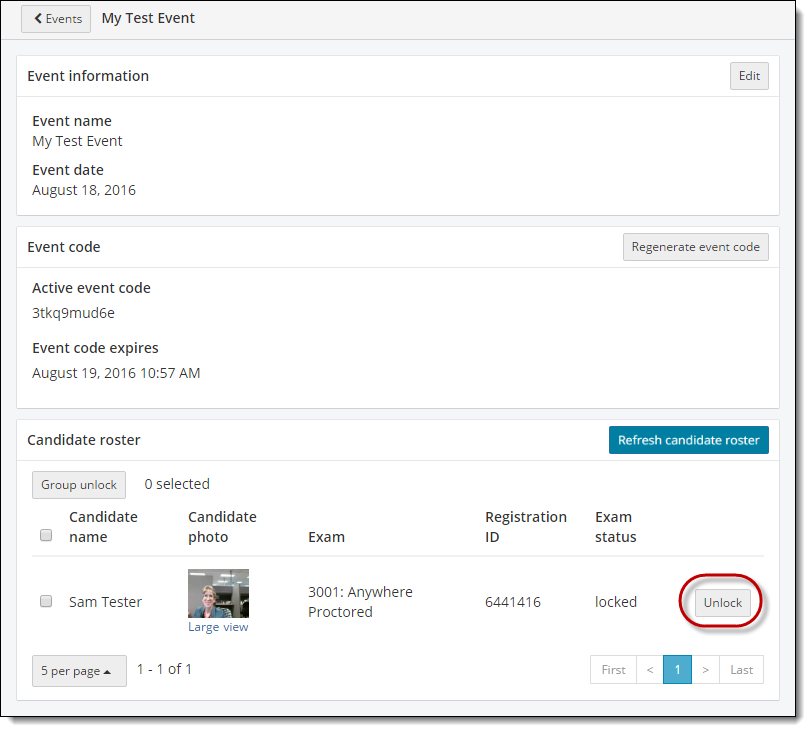Click the Edit button in Event information

(x=749, y=76)
